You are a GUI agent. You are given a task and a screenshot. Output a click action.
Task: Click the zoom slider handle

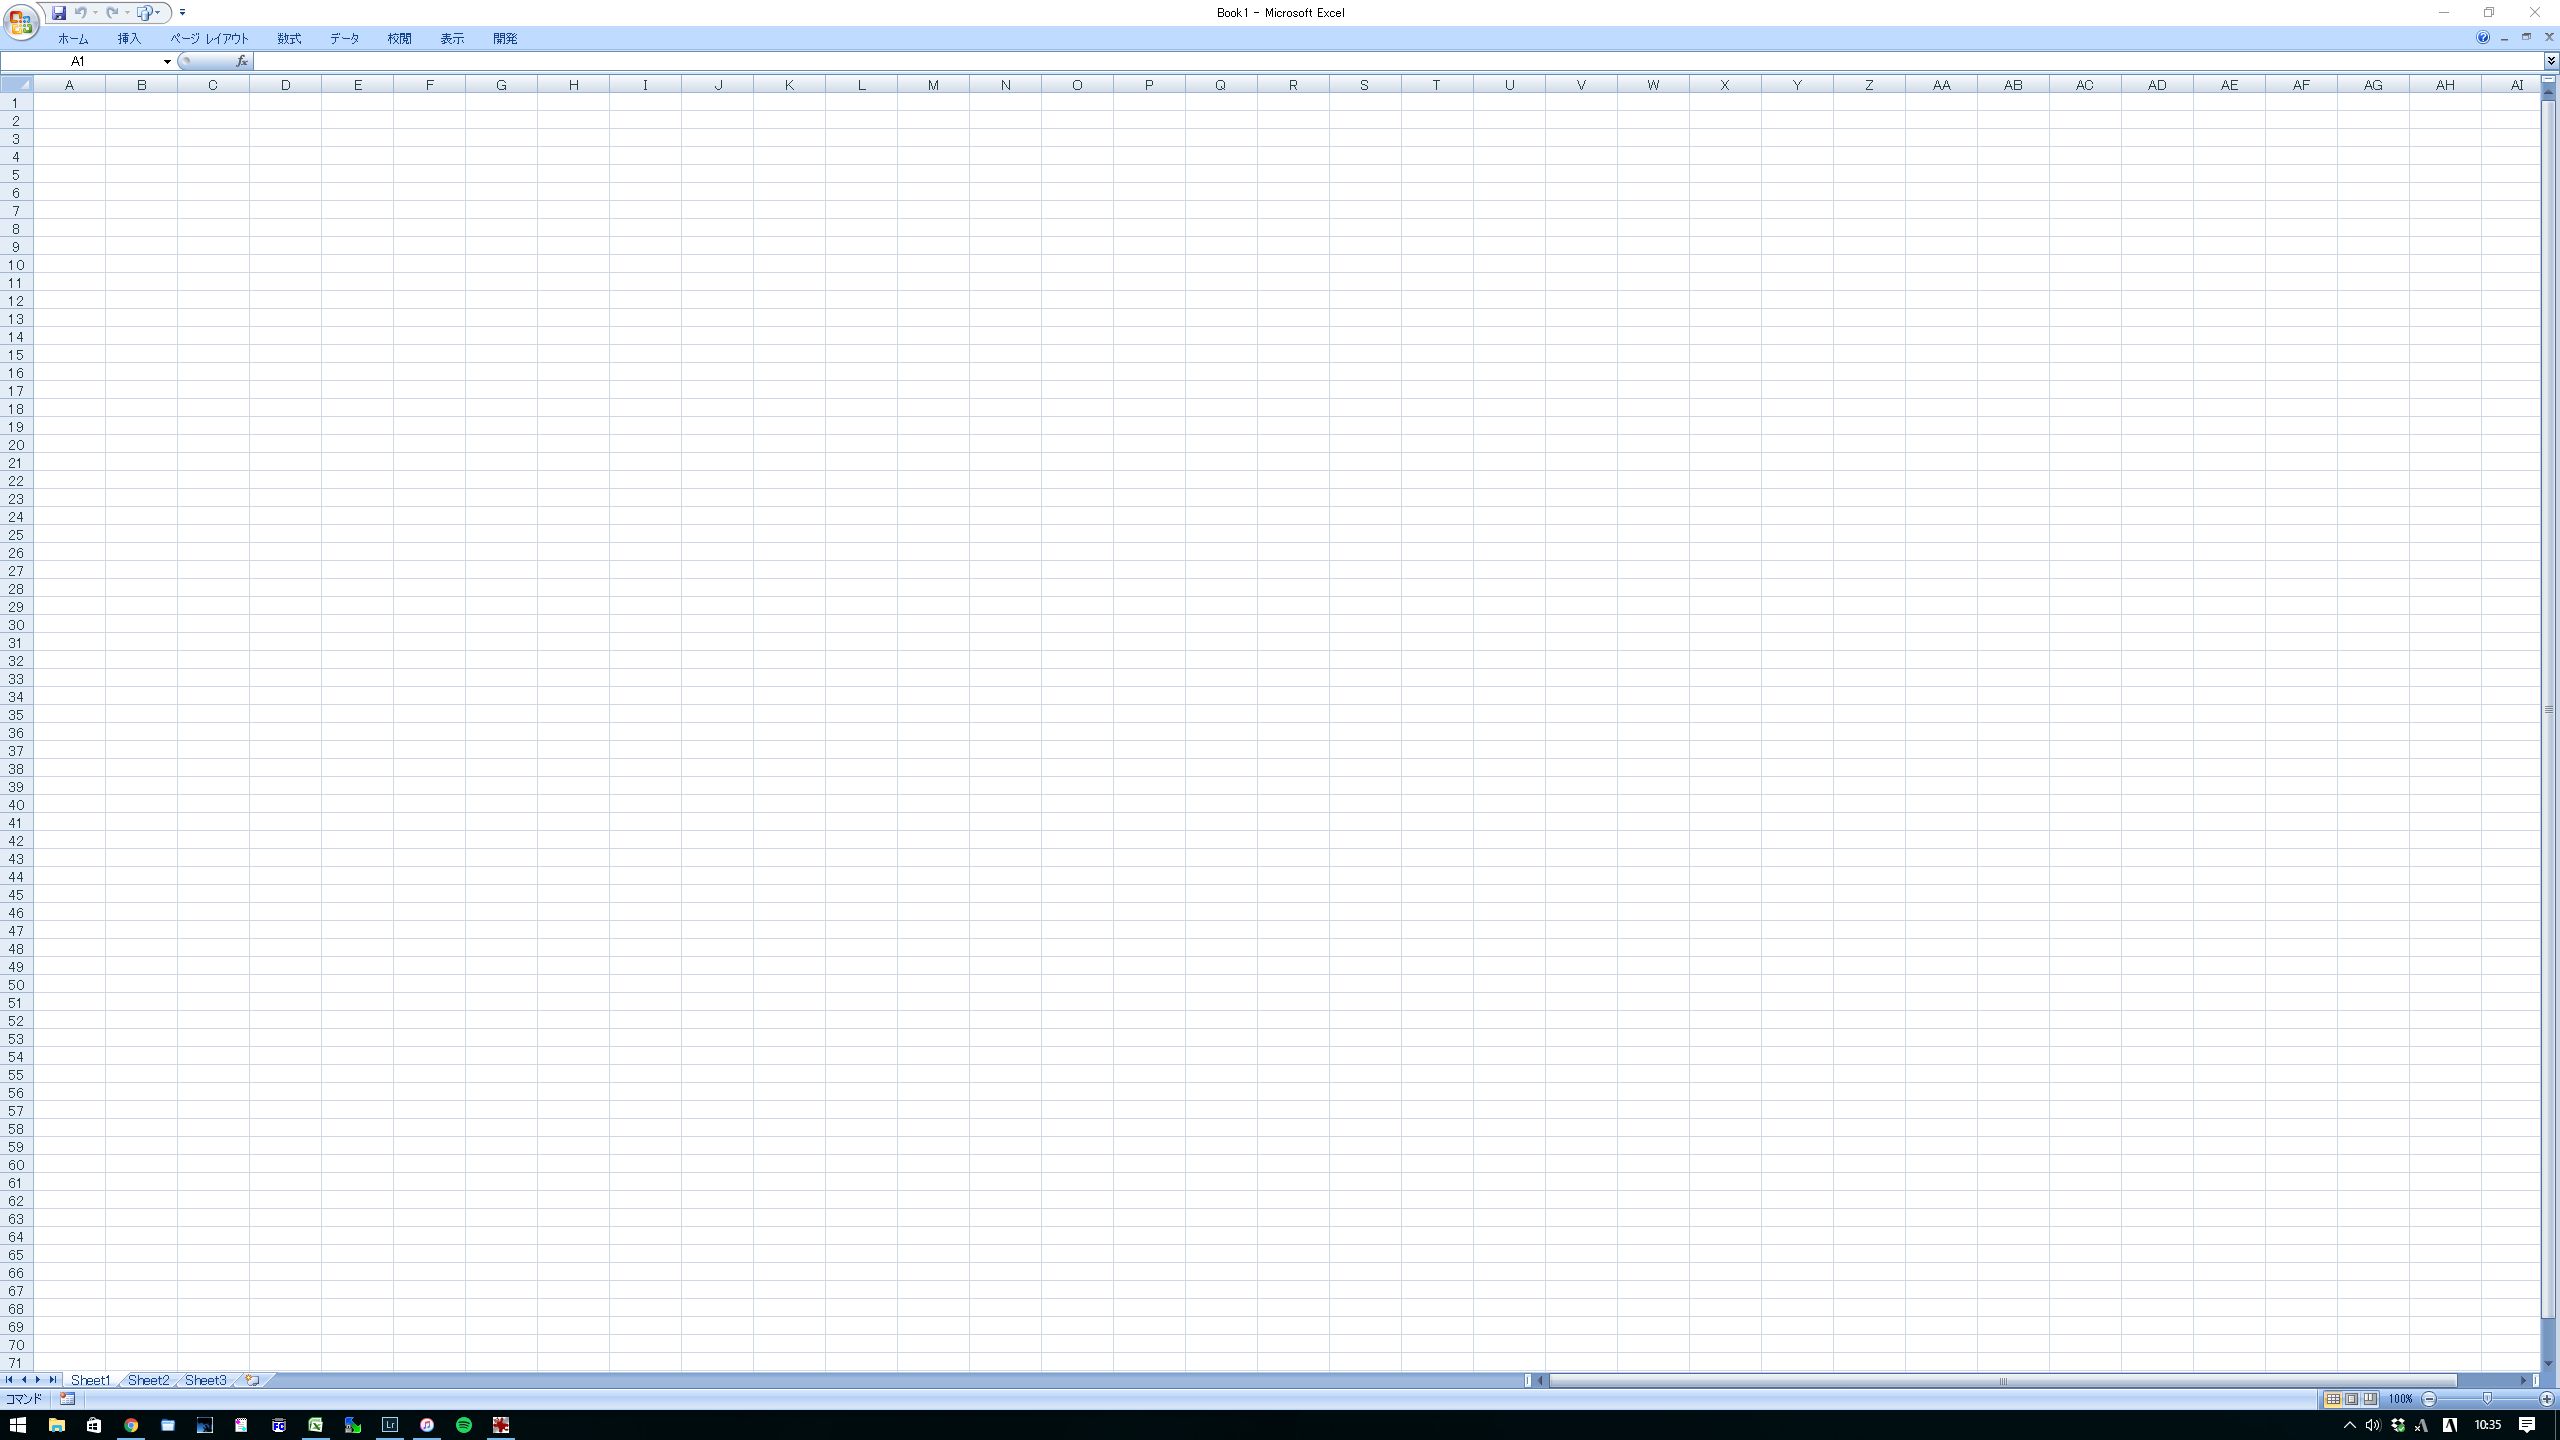pyautogui.click(x=2487, y=1399)
